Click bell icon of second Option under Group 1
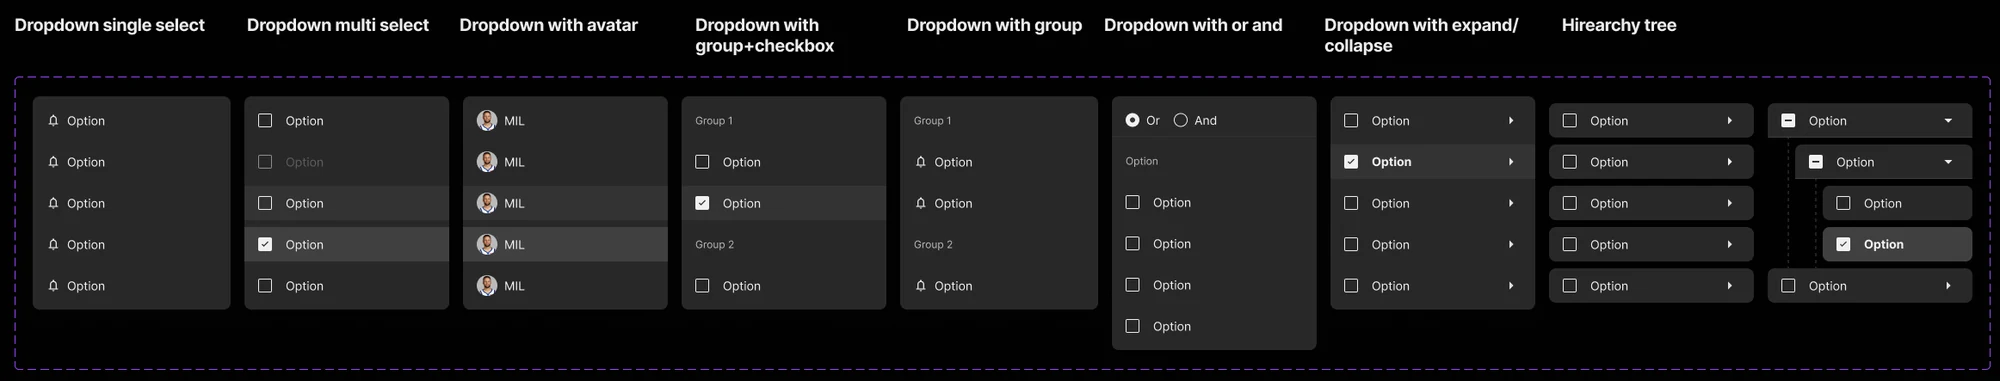 coord(921,203)
